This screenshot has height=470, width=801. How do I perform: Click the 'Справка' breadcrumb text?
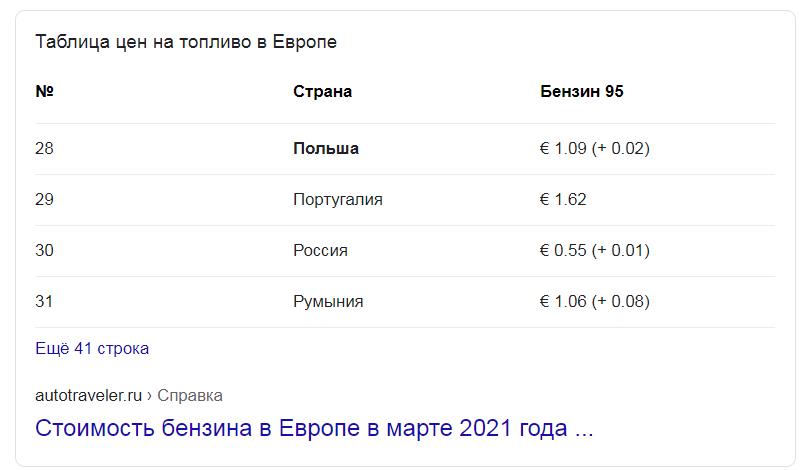[x=190, y=395]
